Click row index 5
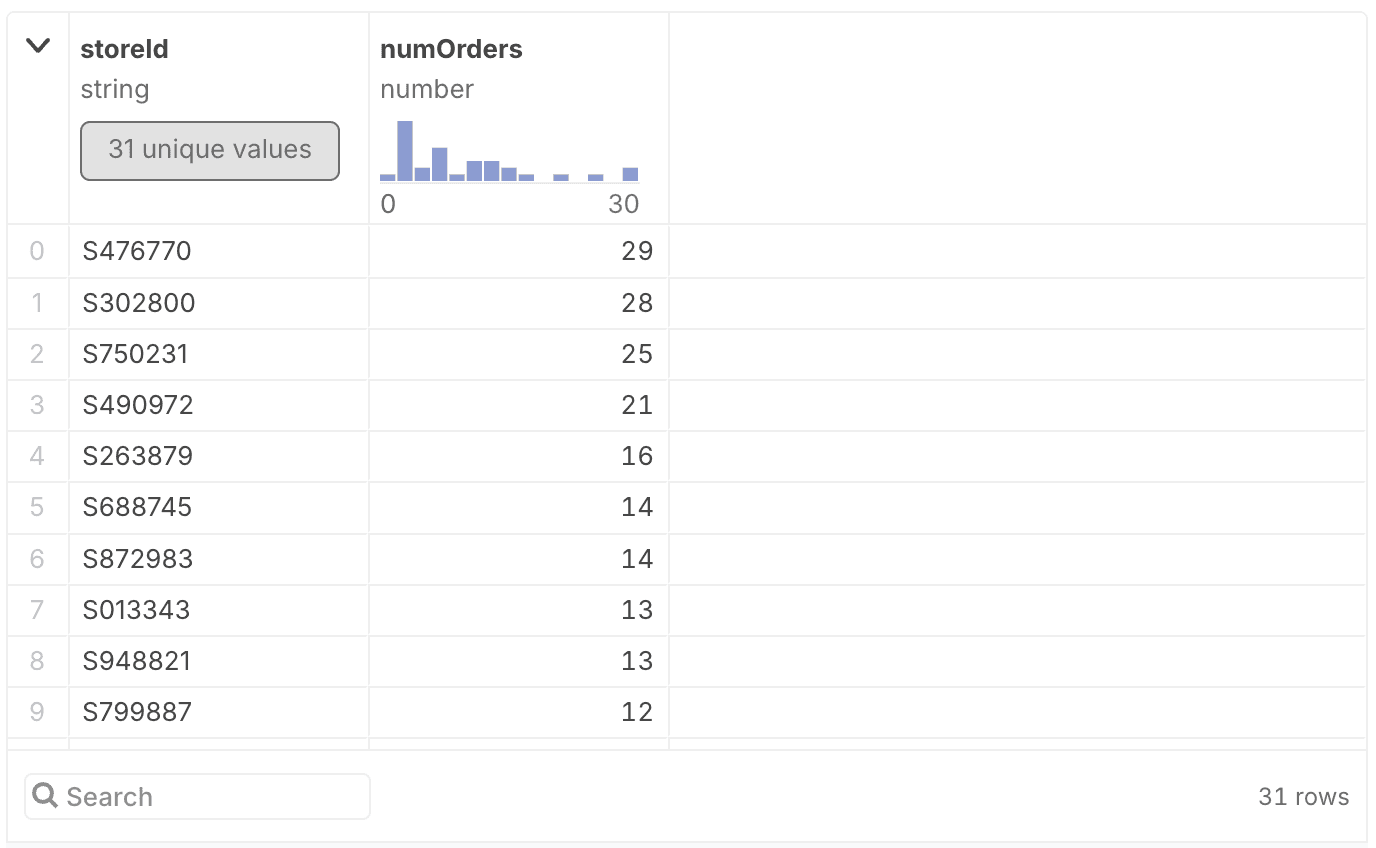 pyautogui.click(x=37, y=507)
